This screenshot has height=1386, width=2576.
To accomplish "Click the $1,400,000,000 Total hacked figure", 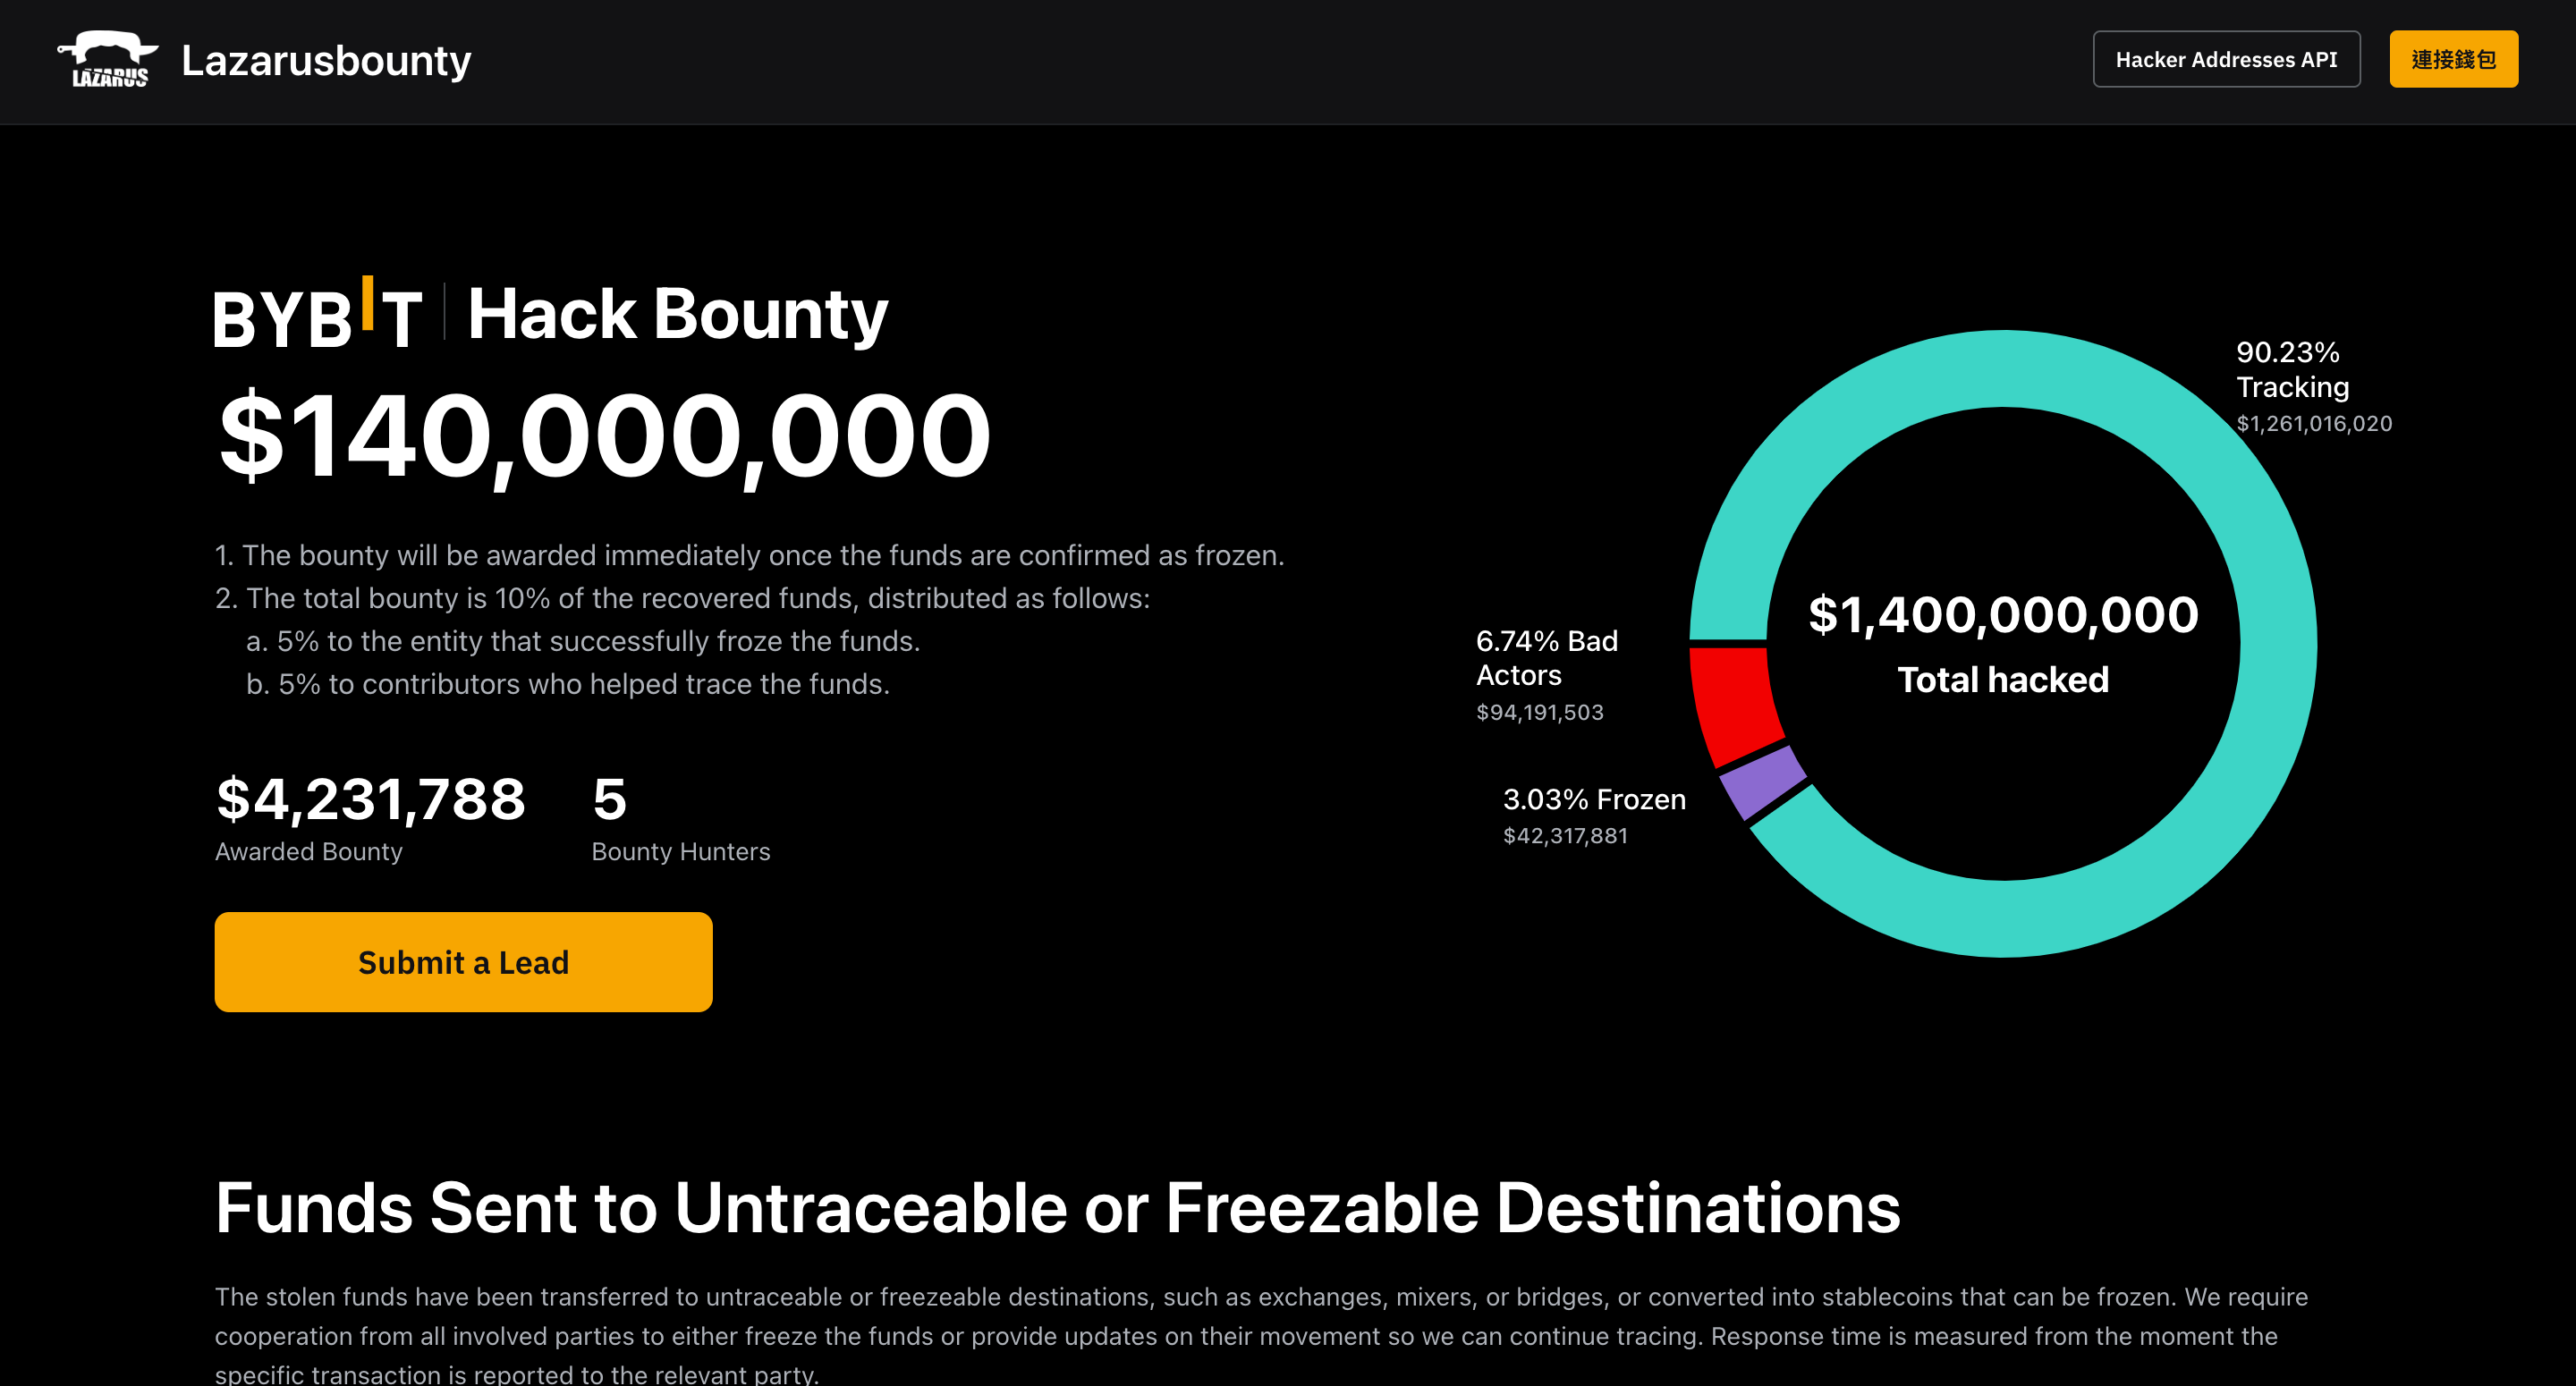I will click(x=2003, y=642).
